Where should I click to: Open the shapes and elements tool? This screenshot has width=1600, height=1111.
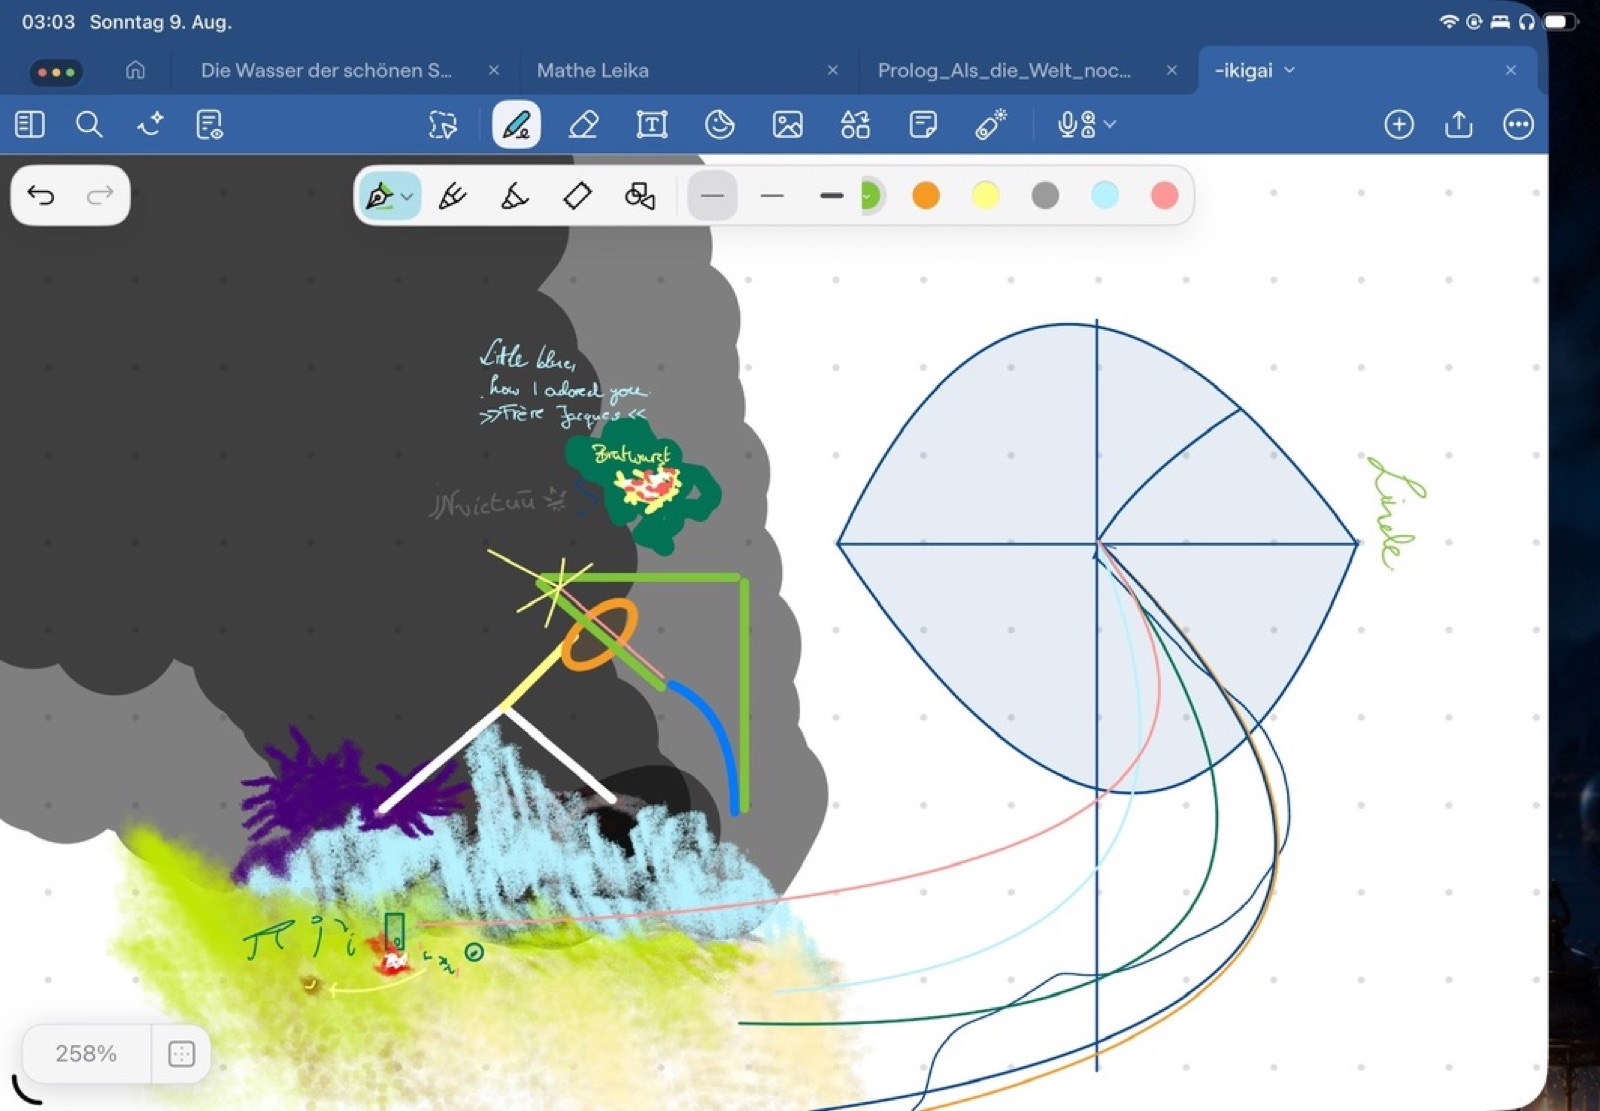(x=855, y=124)
